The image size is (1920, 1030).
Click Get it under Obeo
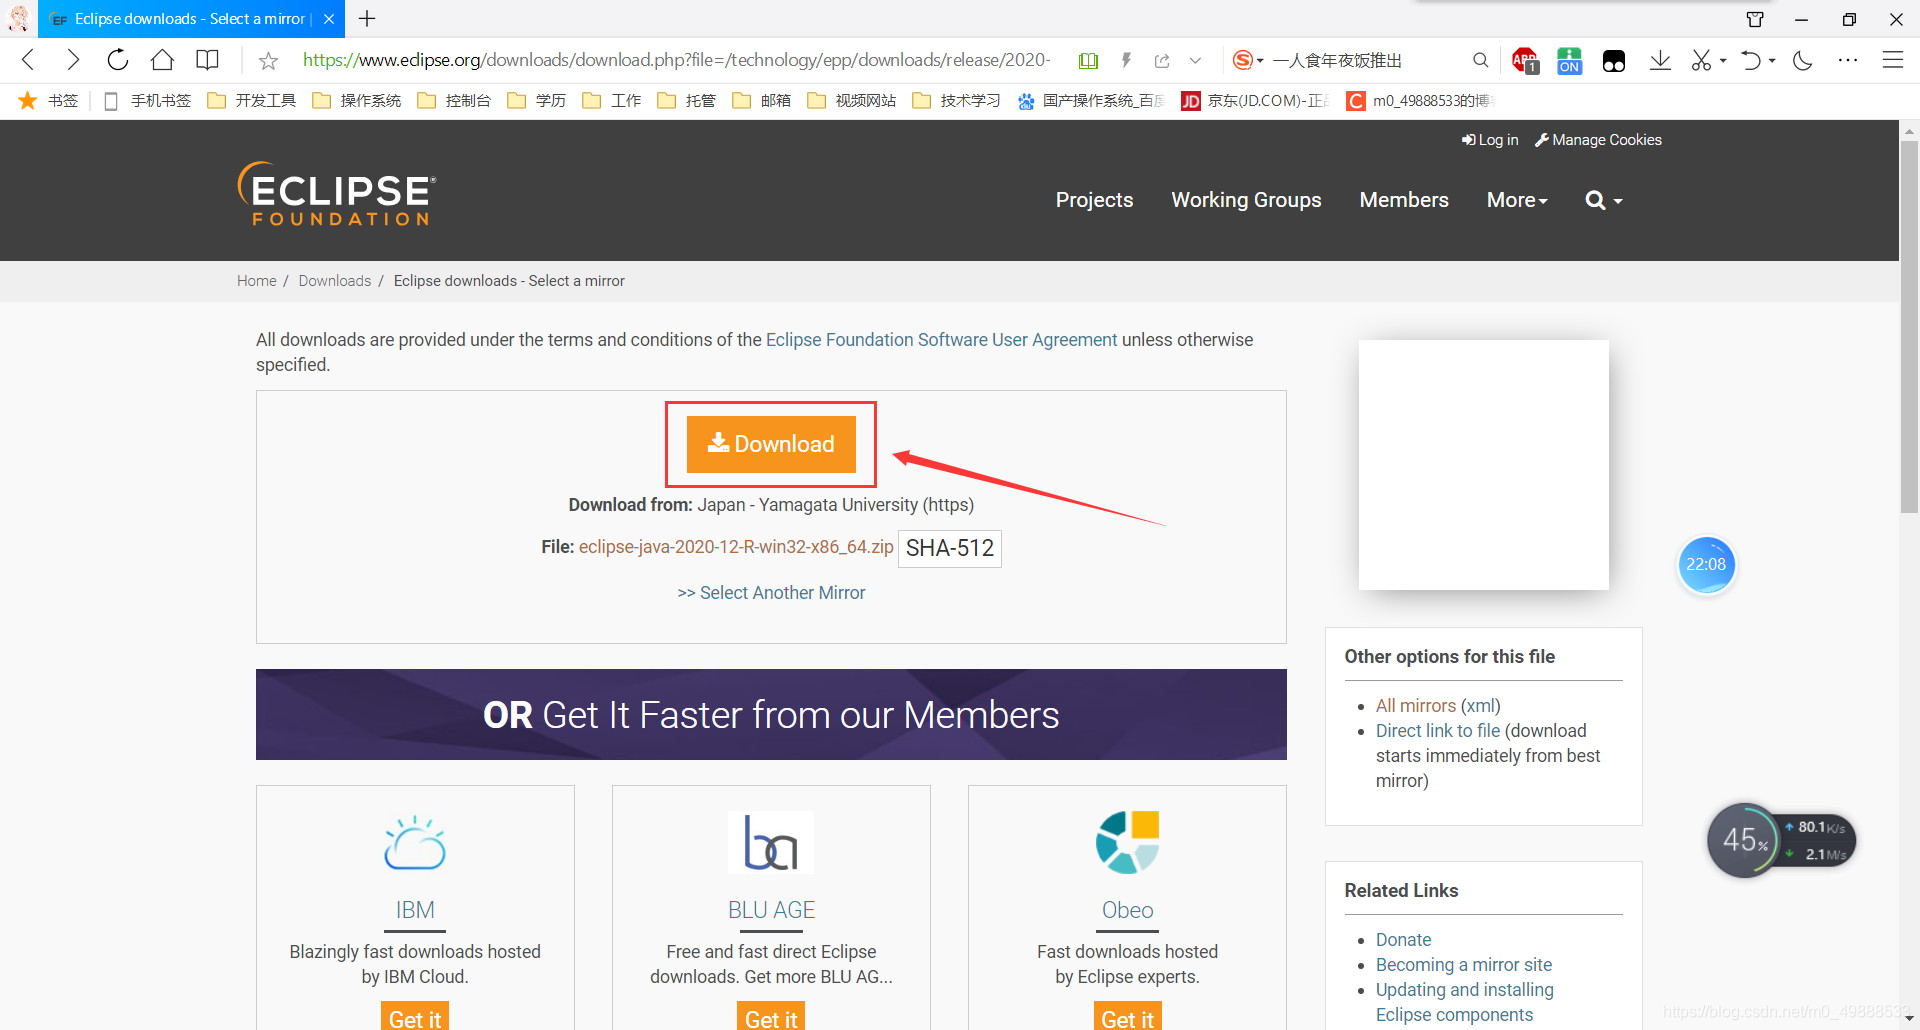(1127, 1016)
